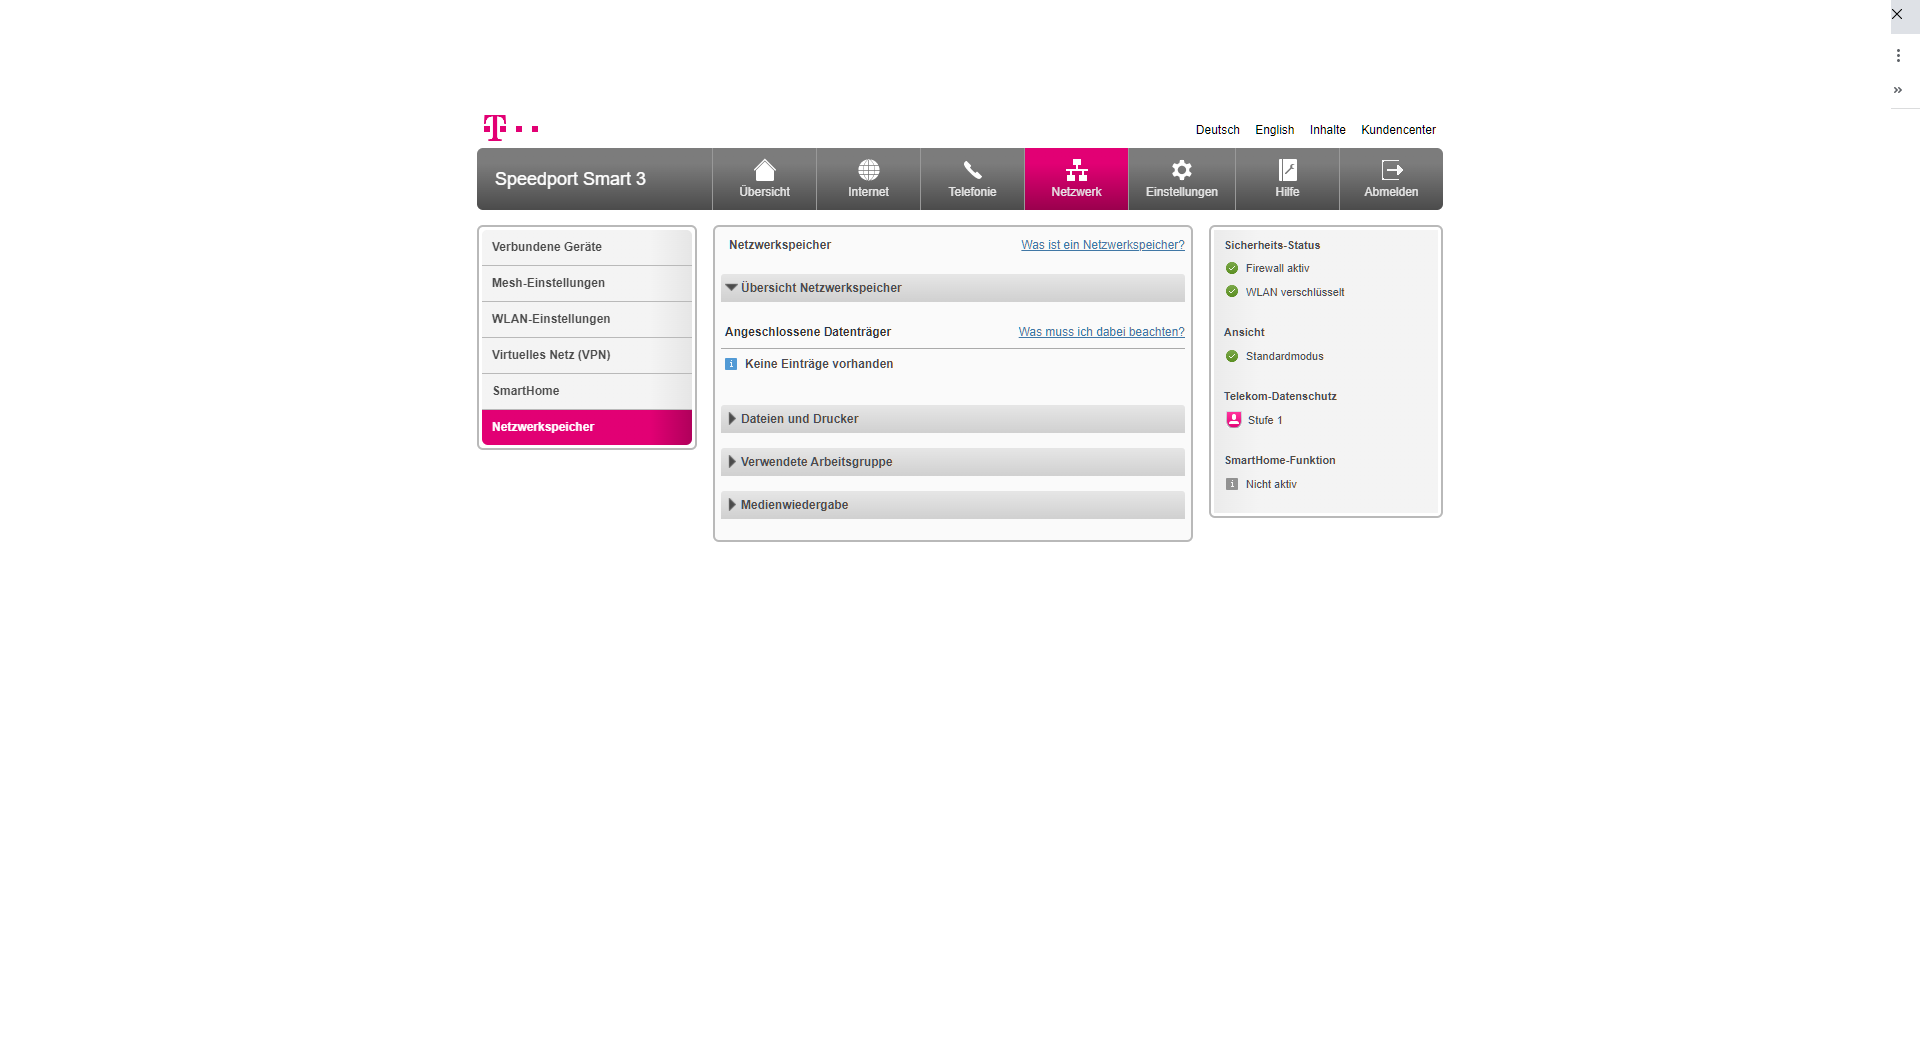Expand the Dateien und Drucker section
This screenshot has width=1920, height=1040.
pyautogui.click(x=953, y=419)
